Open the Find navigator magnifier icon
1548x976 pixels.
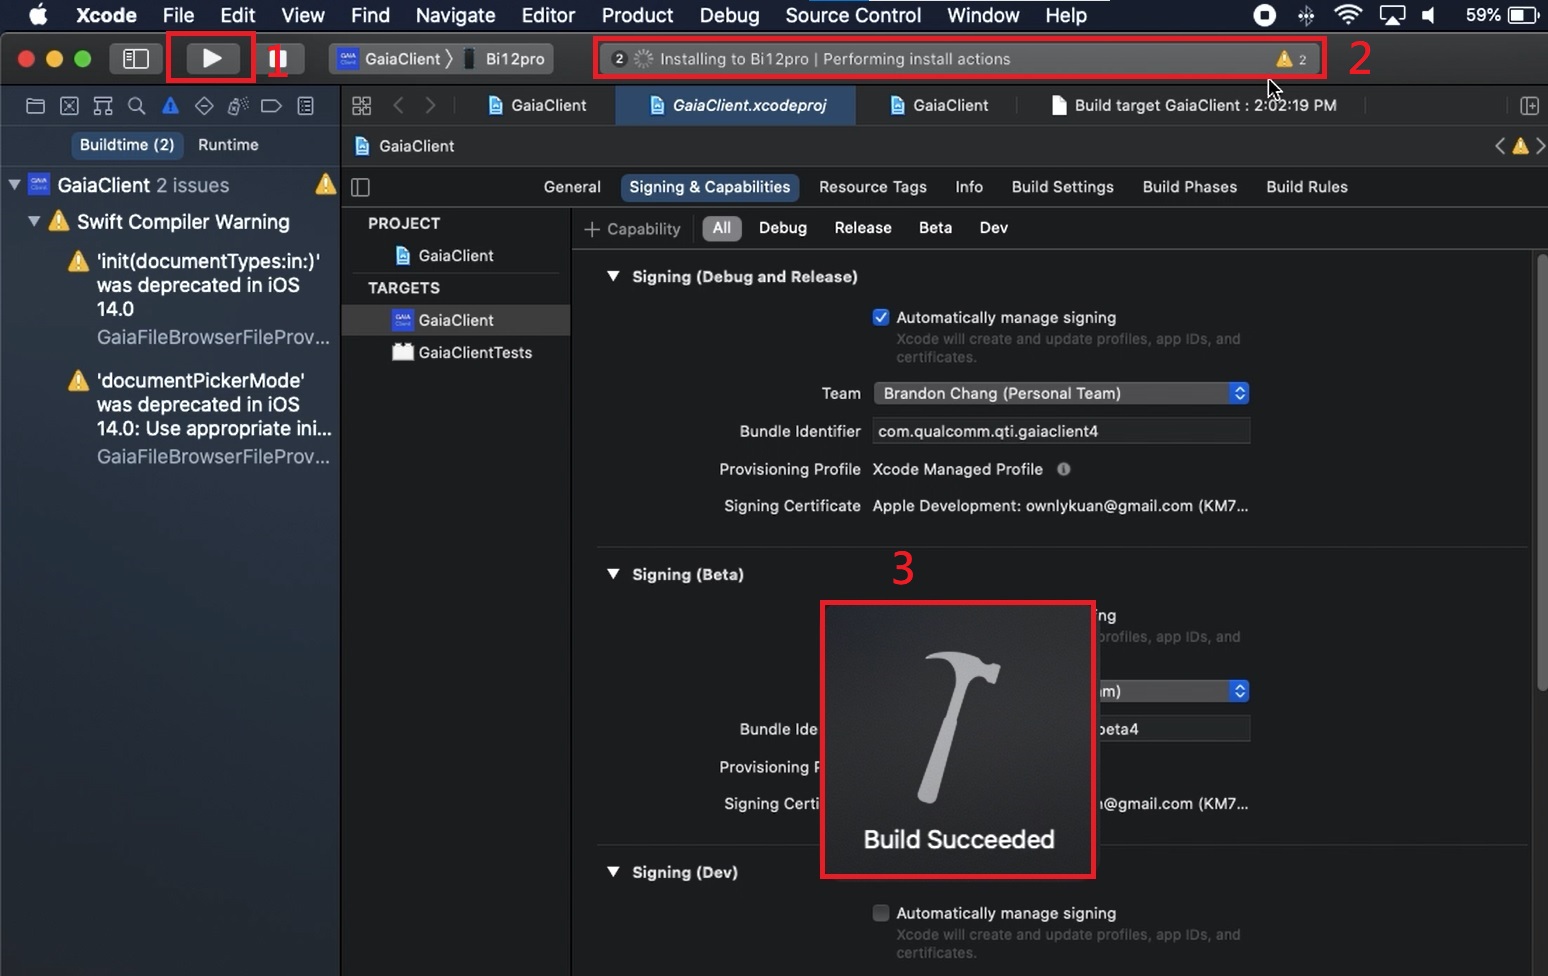click(137, 105)
